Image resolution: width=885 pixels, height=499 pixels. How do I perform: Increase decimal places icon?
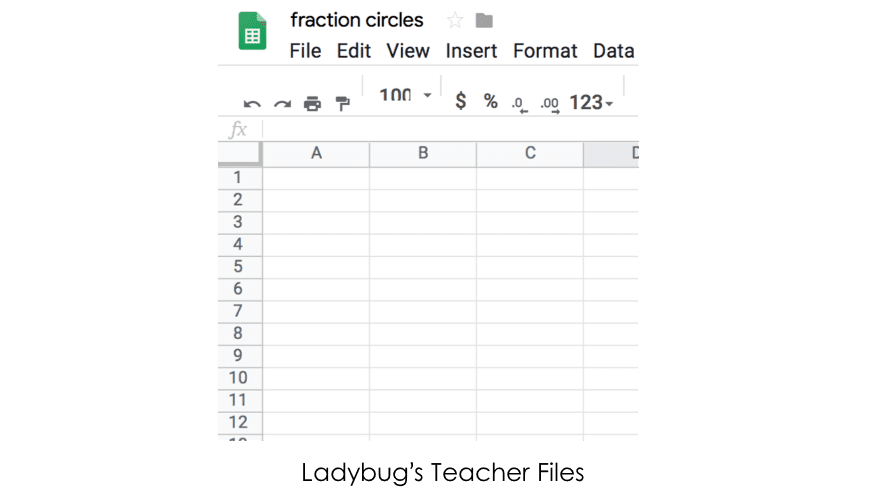coord(550,104)
